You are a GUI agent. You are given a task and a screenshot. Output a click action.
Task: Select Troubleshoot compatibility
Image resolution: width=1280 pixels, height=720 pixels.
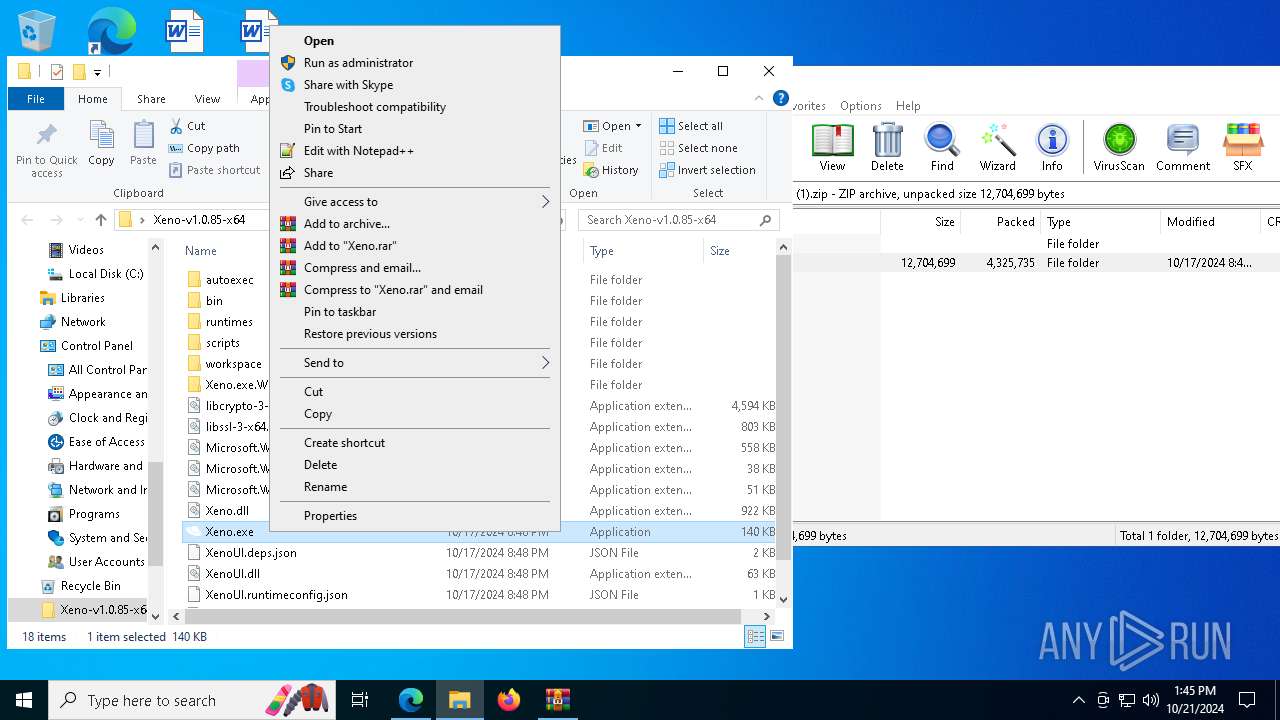click(415, 107)
